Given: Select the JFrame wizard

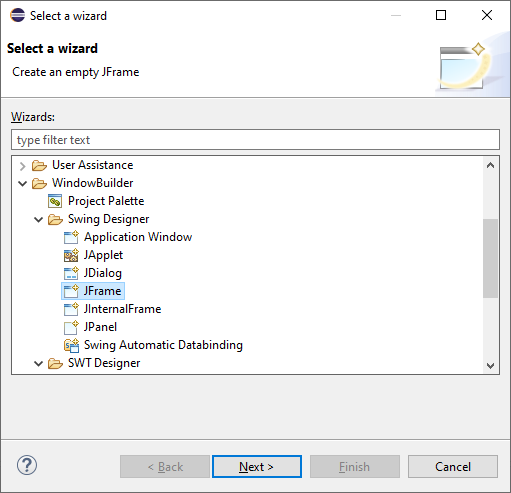Looking at the screenshot, I should click(x=102, y=291).
